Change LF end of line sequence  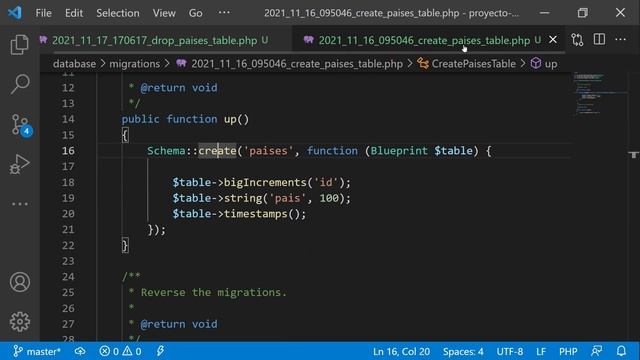[x=541, y=351]
